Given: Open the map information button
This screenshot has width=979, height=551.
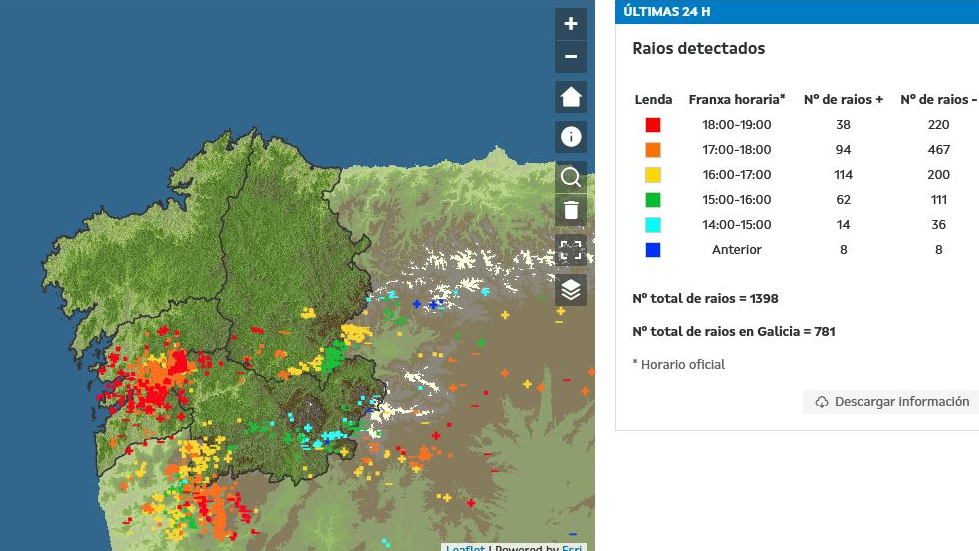Looking at the screenshot, I should tap(571, 137).
